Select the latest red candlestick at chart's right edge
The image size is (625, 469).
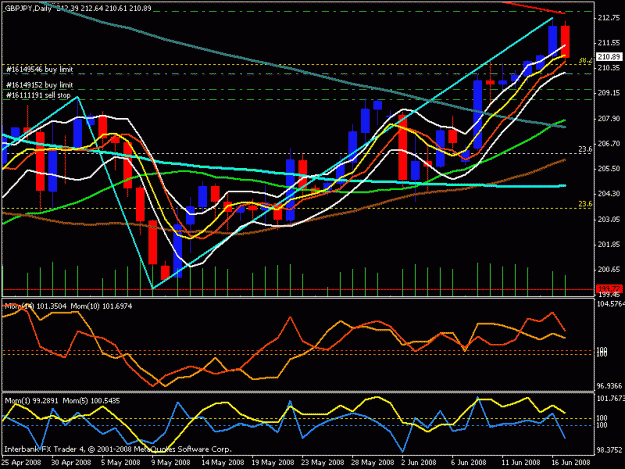point(565,41)
